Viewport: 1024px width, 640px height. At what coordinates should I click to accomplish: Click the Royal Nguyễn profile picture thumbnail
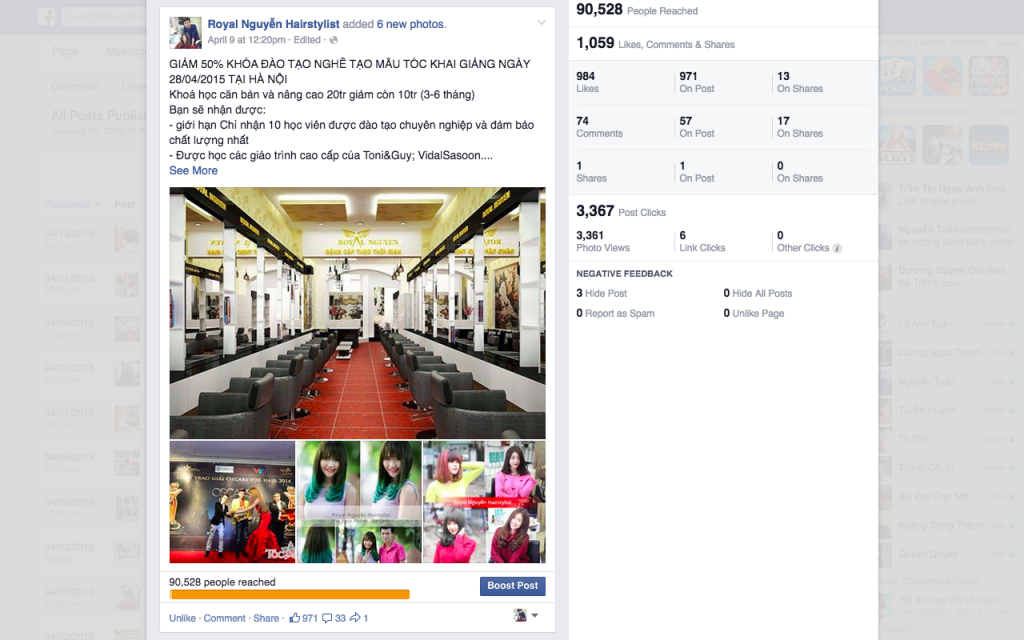pos(185,33)
